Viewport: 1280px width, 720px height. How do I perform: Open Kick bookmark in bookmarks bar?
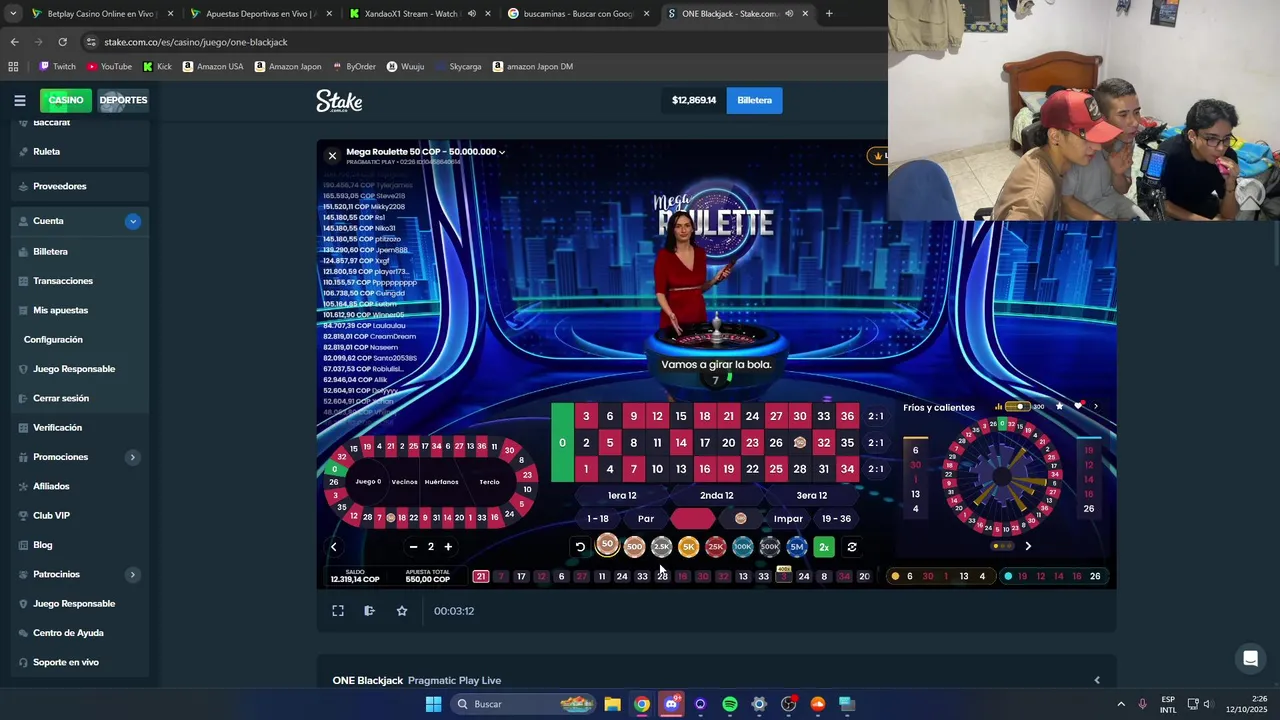click(158, 67)
